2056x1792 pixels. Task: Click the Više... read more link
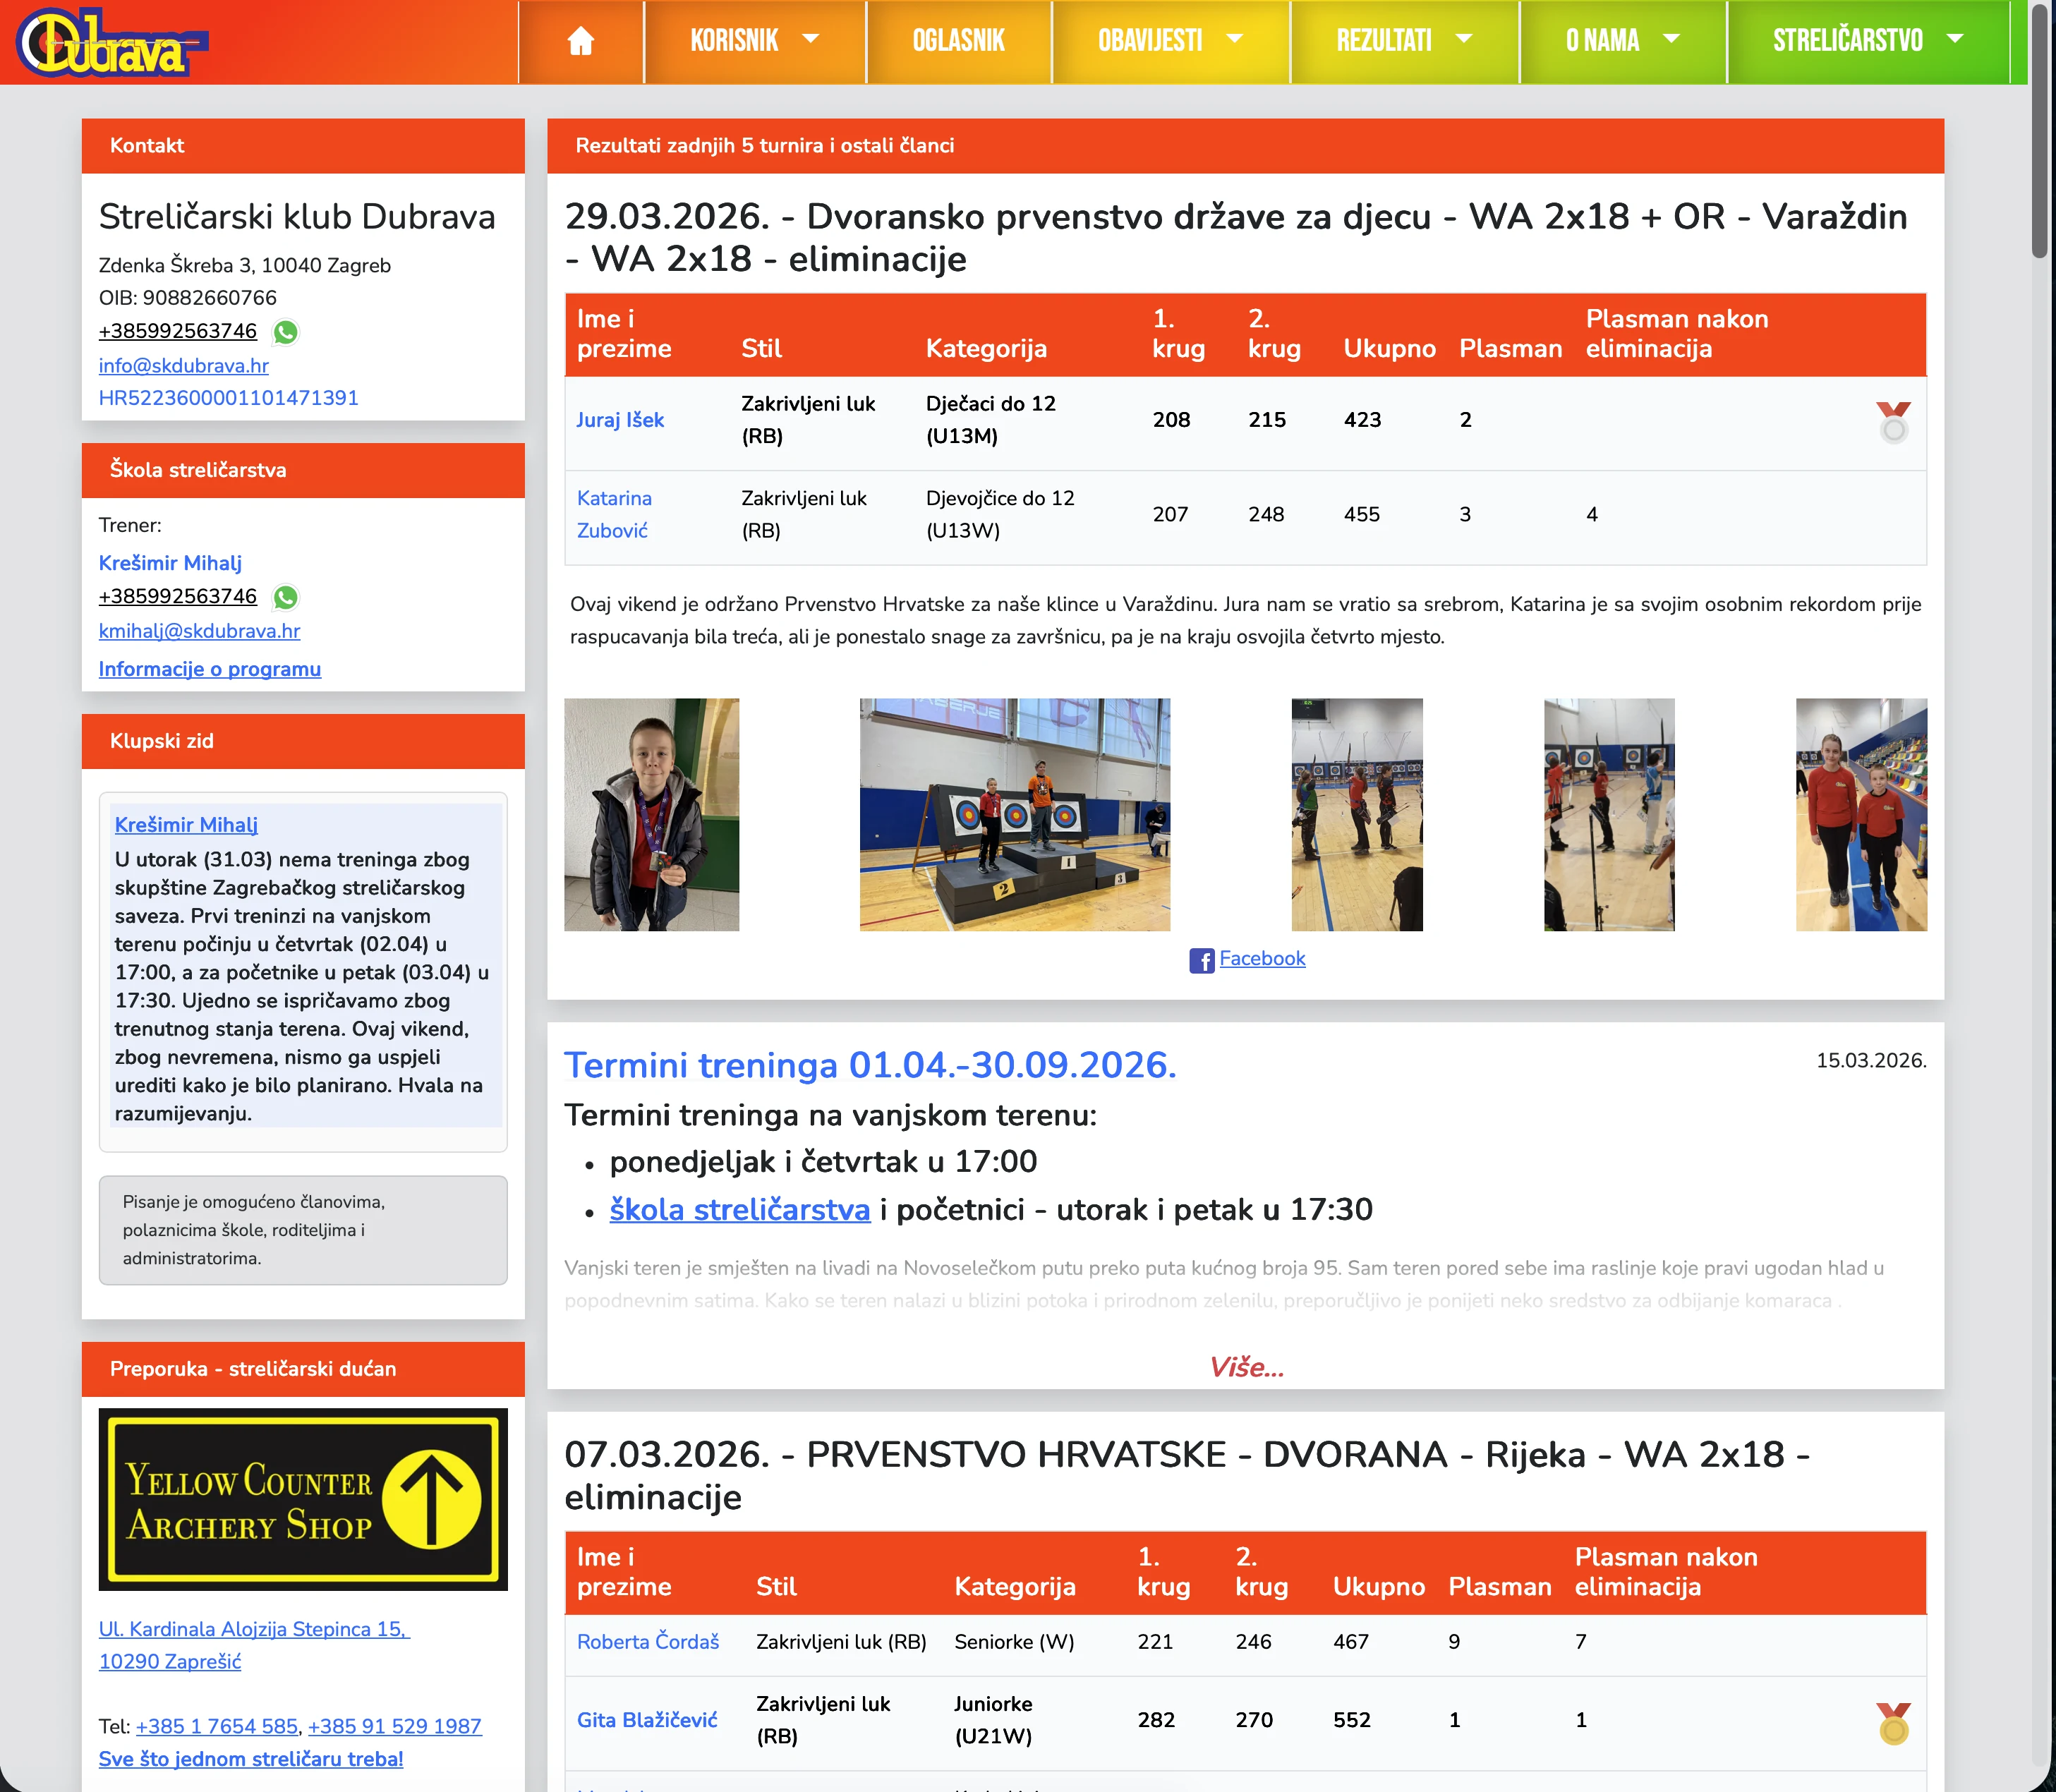(1245, 1367)
